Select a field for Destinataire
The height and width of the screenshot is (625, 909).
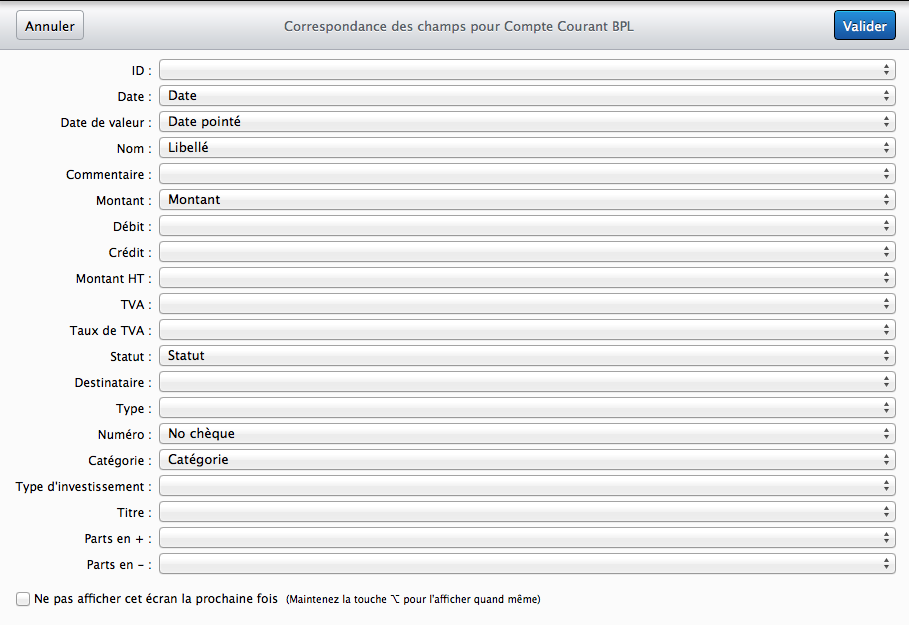click(527, 382)
